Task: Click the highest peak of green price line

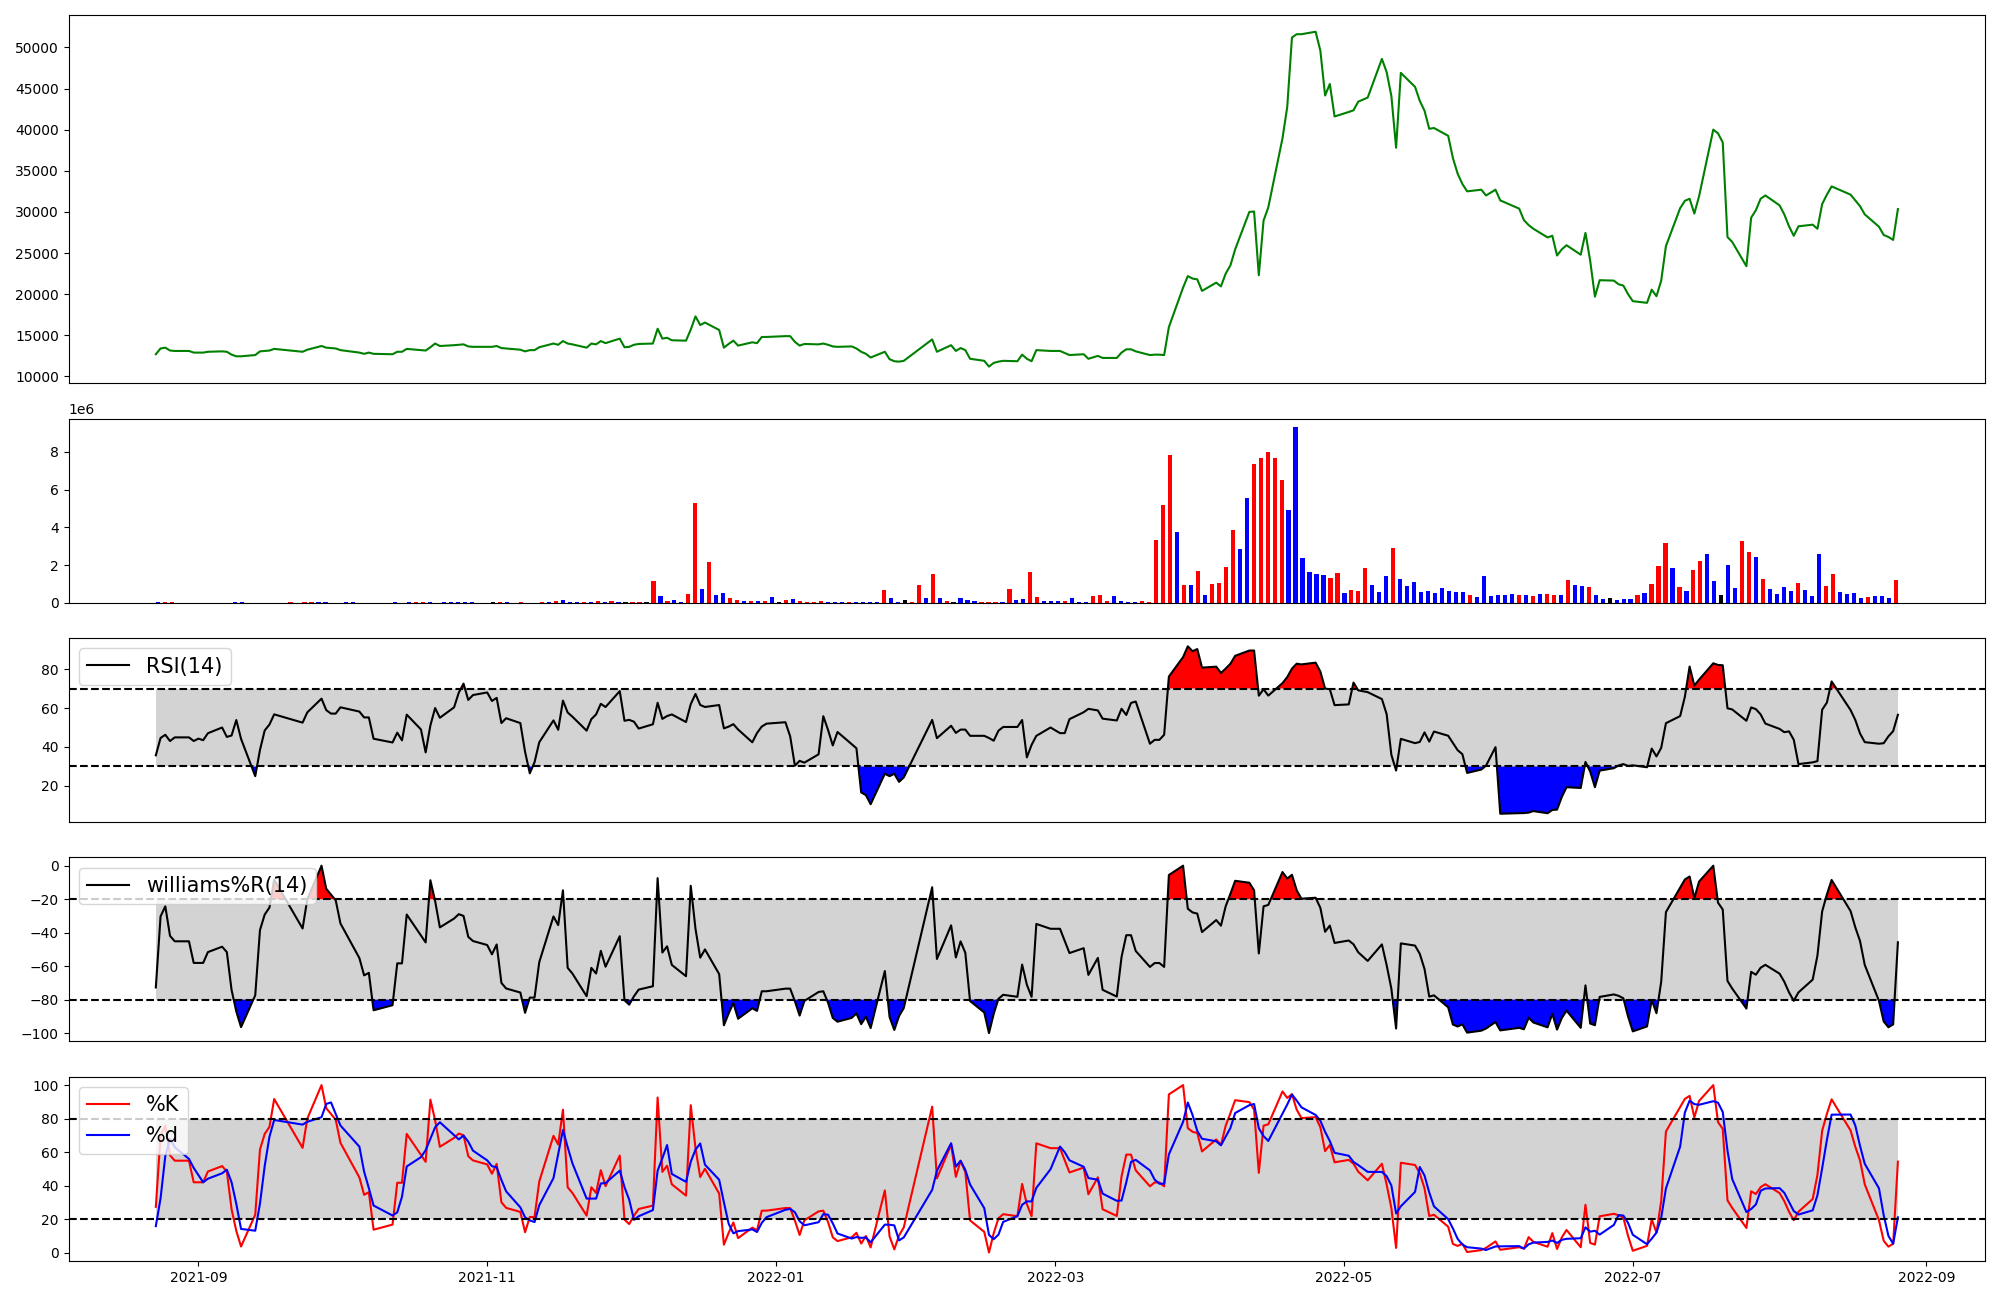Action: point(1315,33)
